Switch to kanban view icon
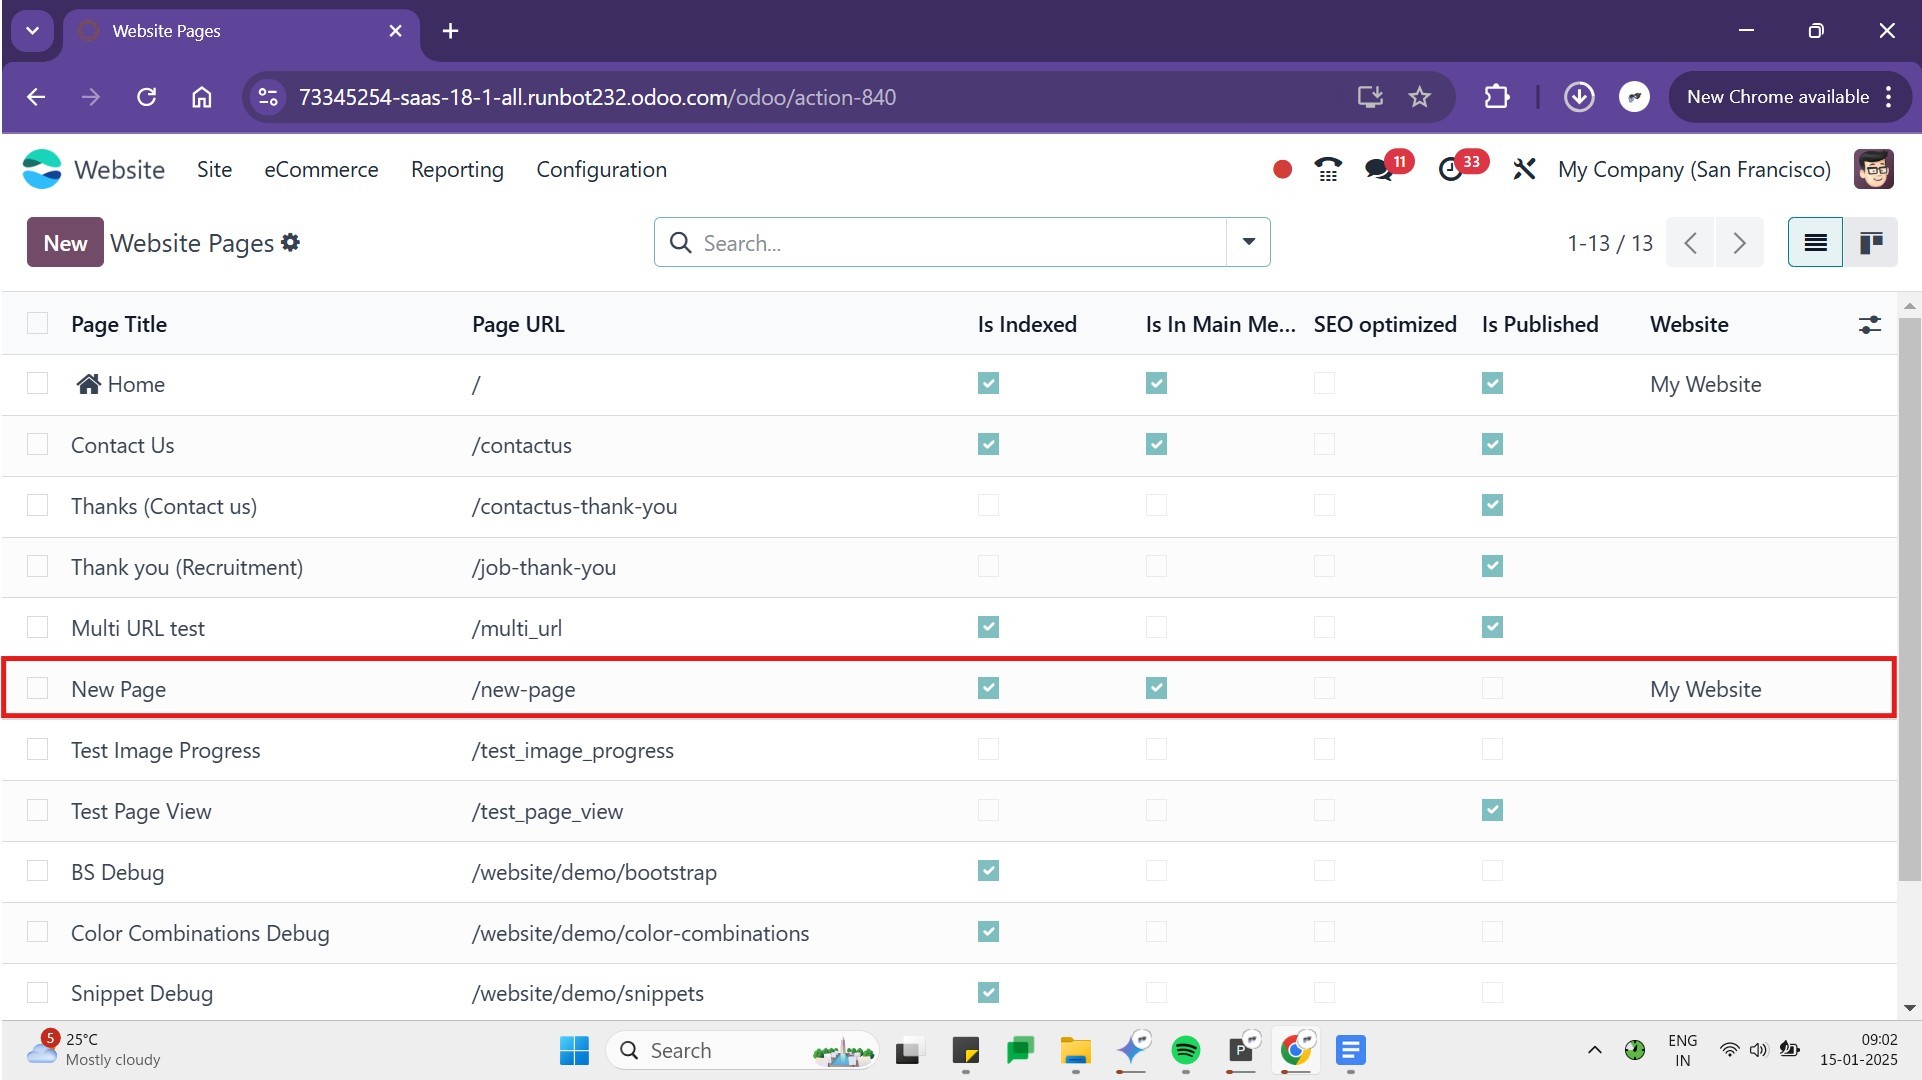This screenshot has height=1080, width=1922. (1870, 243)
